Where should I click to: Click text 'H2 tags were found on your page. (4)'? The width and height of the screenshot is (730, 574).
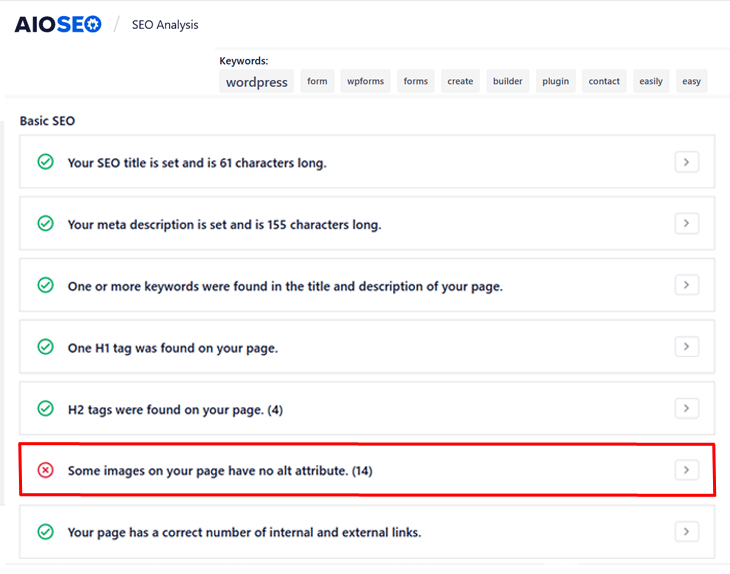(x=175, y=410)
